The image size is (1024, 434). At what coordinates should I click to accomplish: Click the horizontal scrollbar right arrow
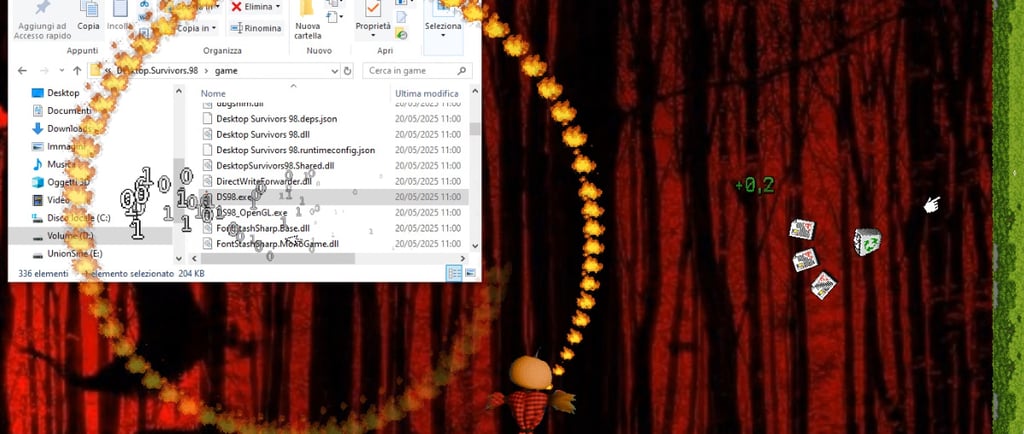[463, 258]
